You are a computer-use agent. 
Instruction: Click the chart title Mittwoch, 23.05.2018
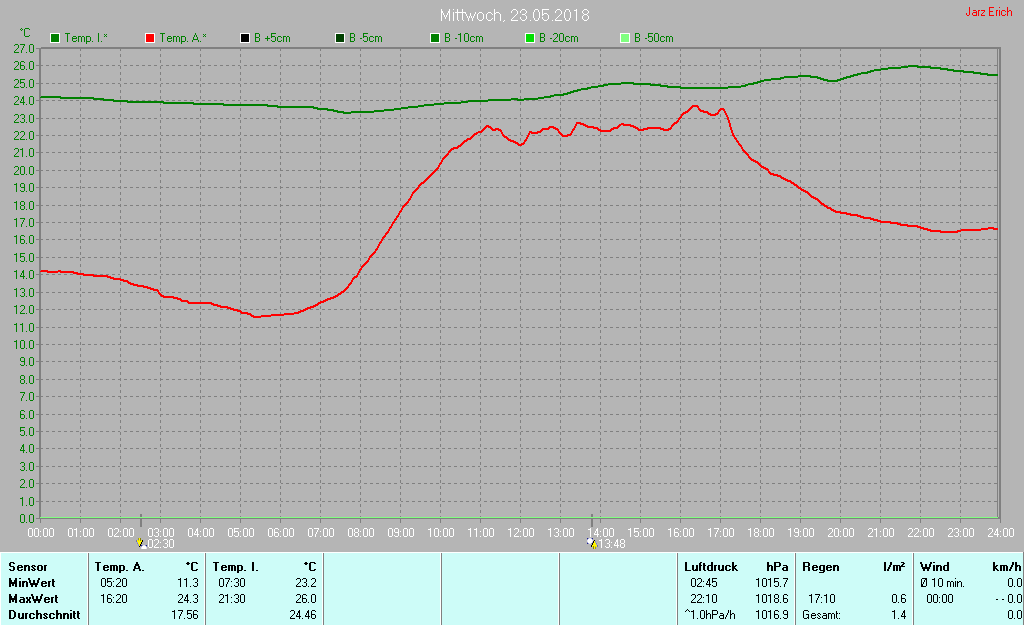(515, 15)
